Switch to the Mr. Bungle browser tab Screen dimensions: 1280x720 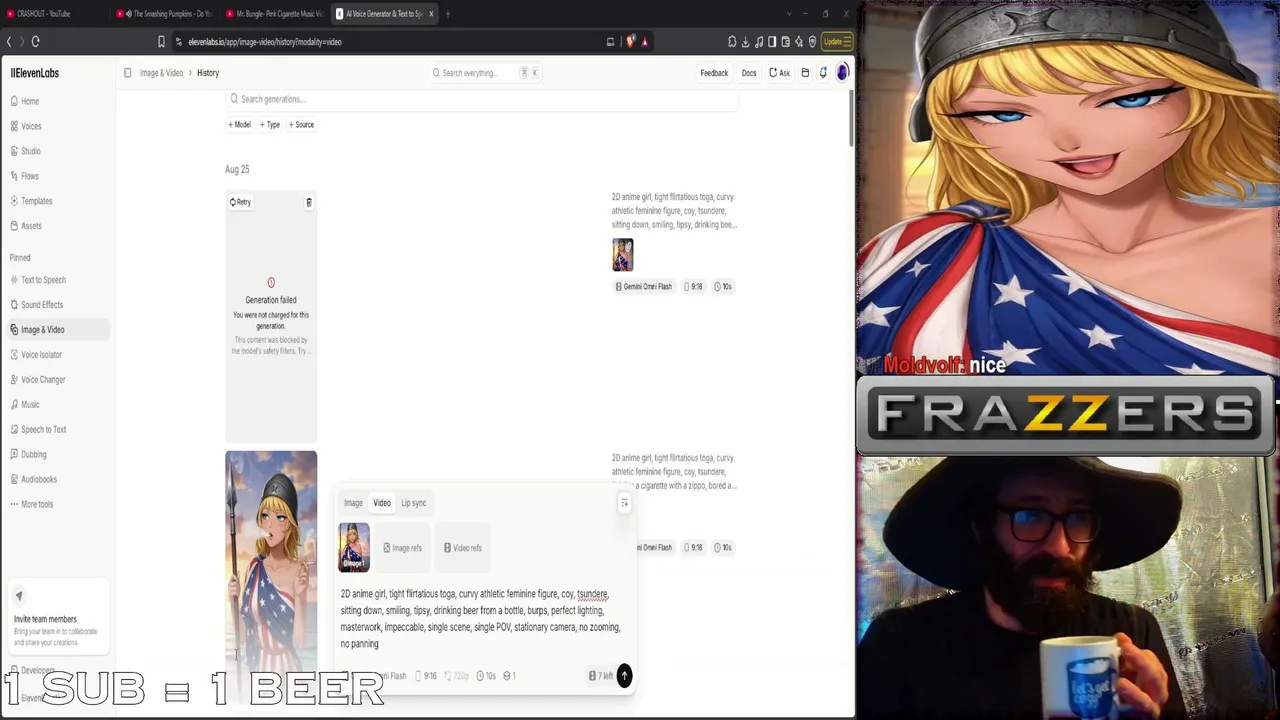click(274, 14)
